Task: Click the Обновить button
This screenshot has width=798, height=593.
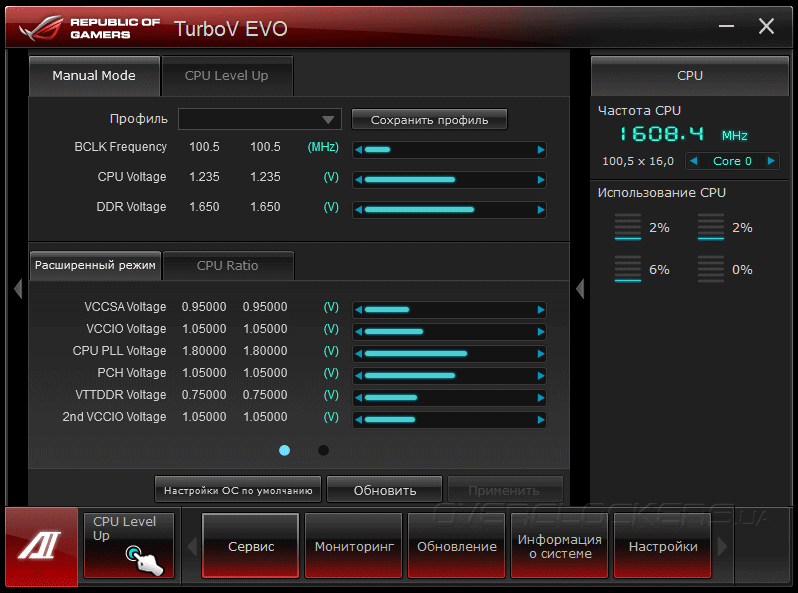Action: coord(384,490)
